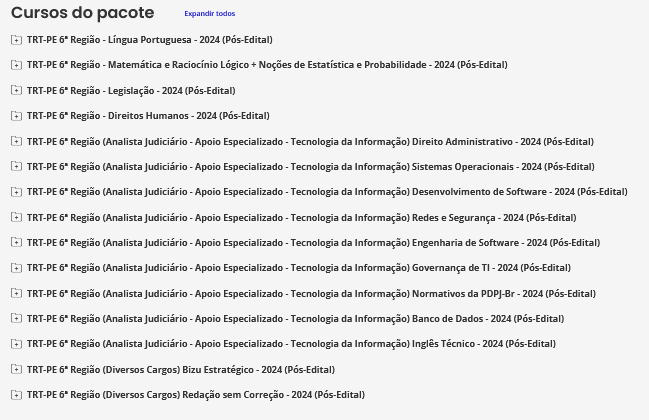Expand the Inglês Técnico course plus icon
Image resolution: width=649 pixels, height=420 pixels.
pyautogui.click(x=16, y=344)
